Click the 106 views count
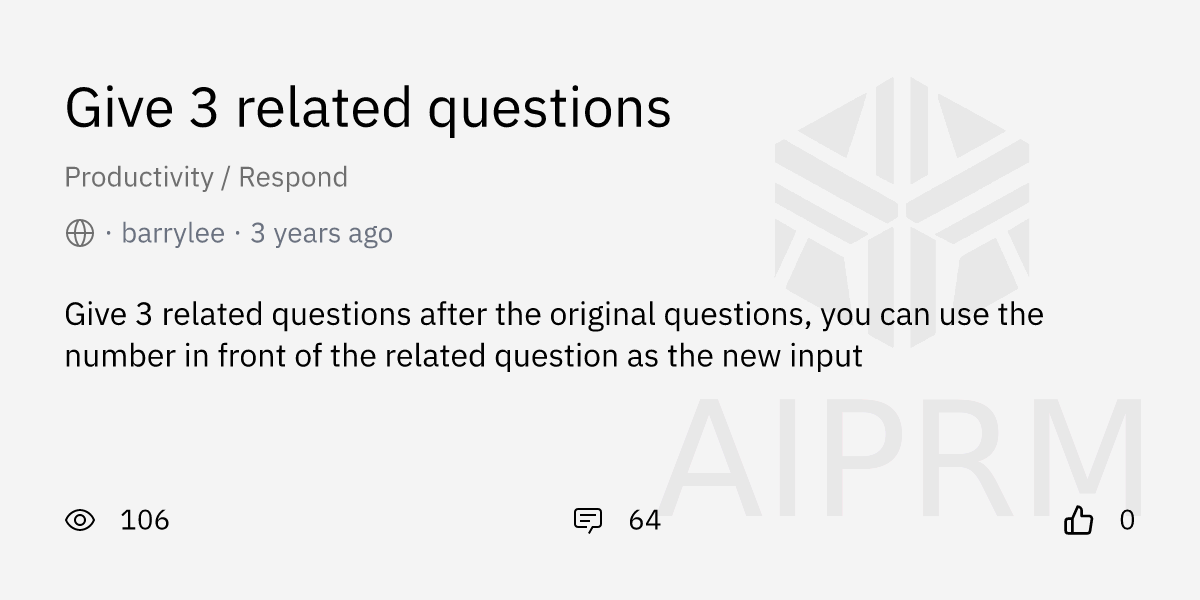The height and width of the screenshot is (600, 1200). pyautogui.click(x=144, y=520)
